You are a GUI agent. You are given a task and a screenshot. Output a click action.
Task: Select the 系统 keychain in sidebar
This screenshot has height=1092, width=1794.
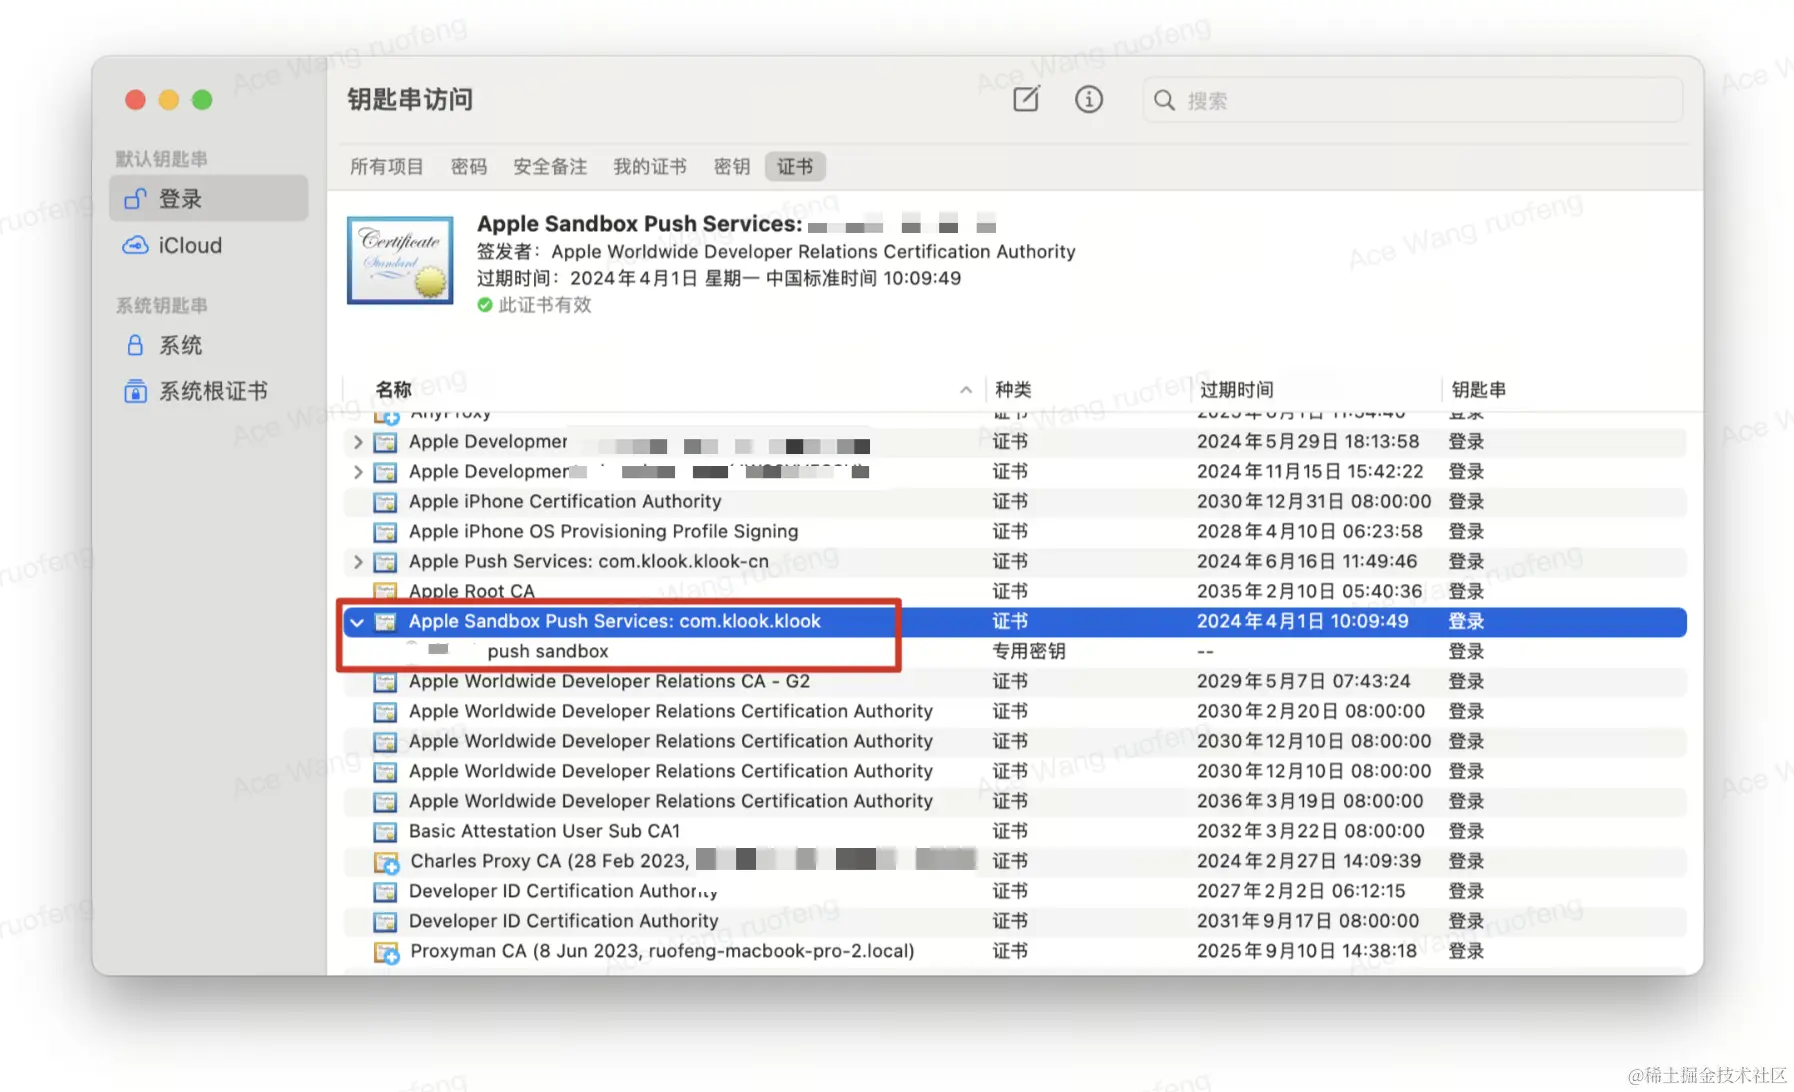pyautogui.click(x=209, y=345)
